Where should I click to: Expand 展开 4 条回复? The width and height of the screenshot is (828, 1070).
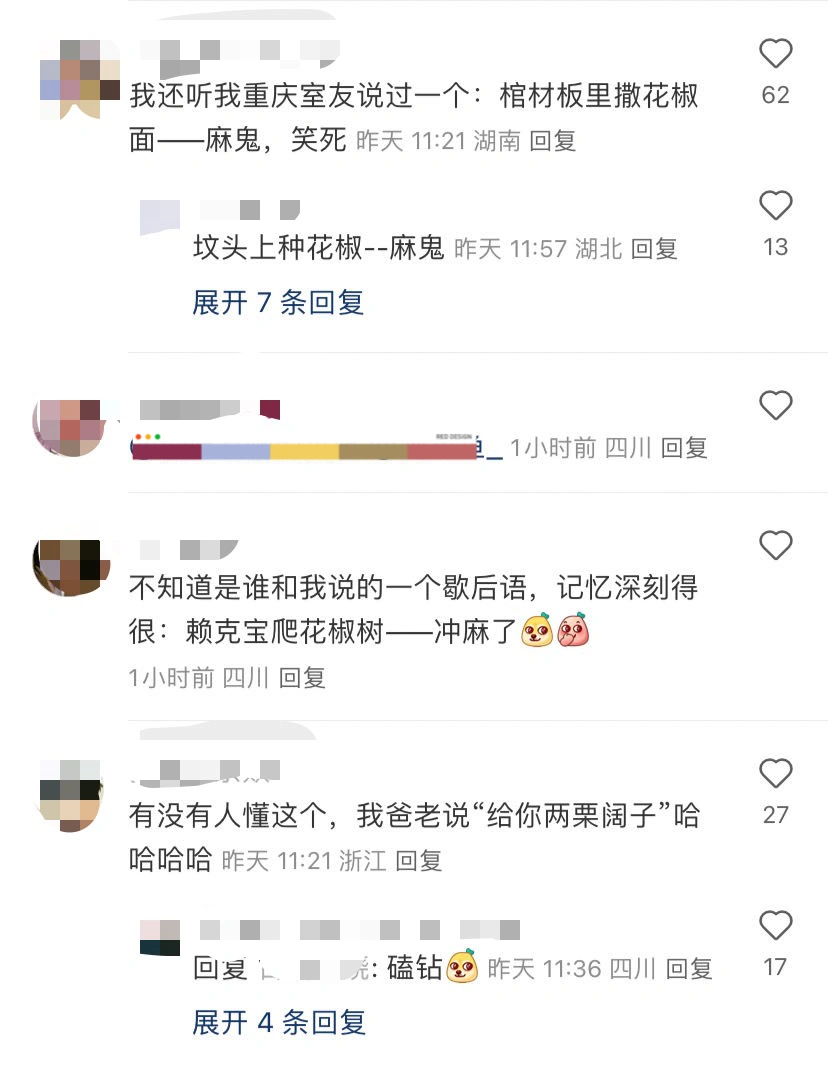[x=279, y=1022]
